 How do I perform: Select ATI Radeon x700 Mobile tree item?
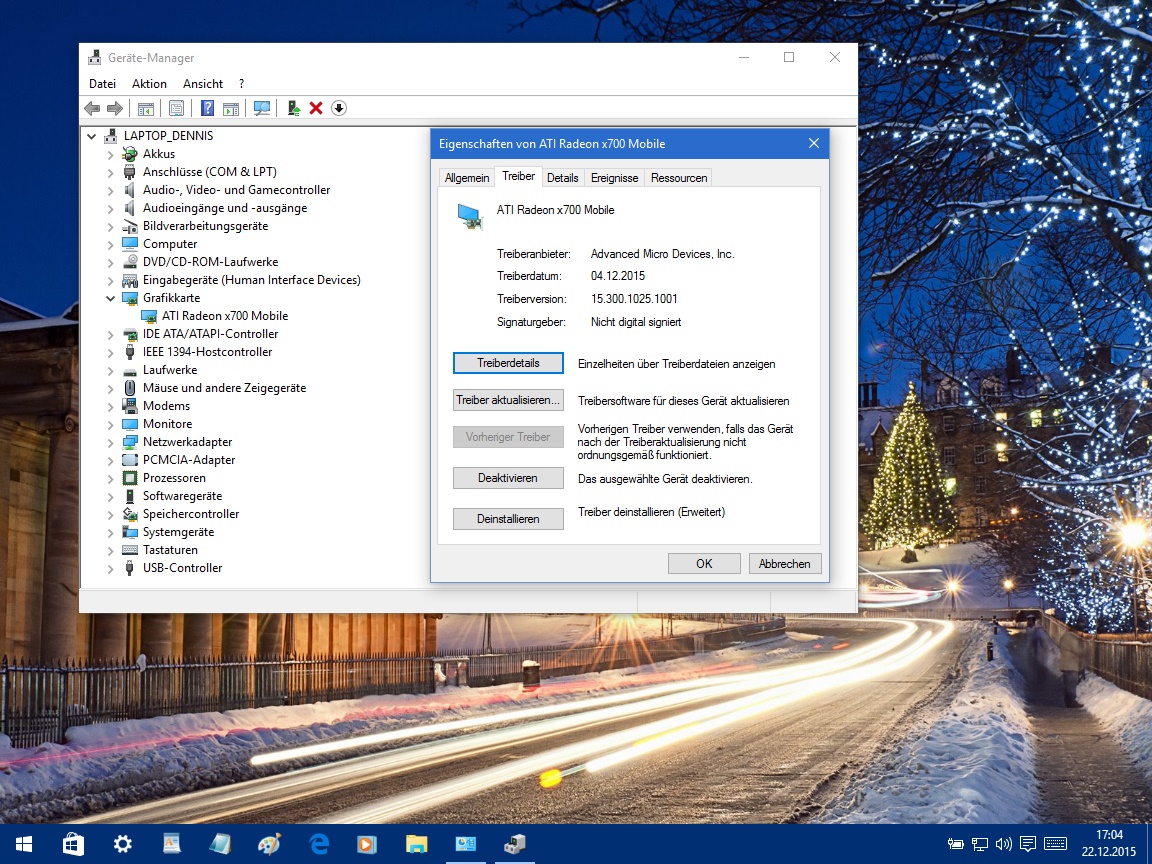coord(225,316)
